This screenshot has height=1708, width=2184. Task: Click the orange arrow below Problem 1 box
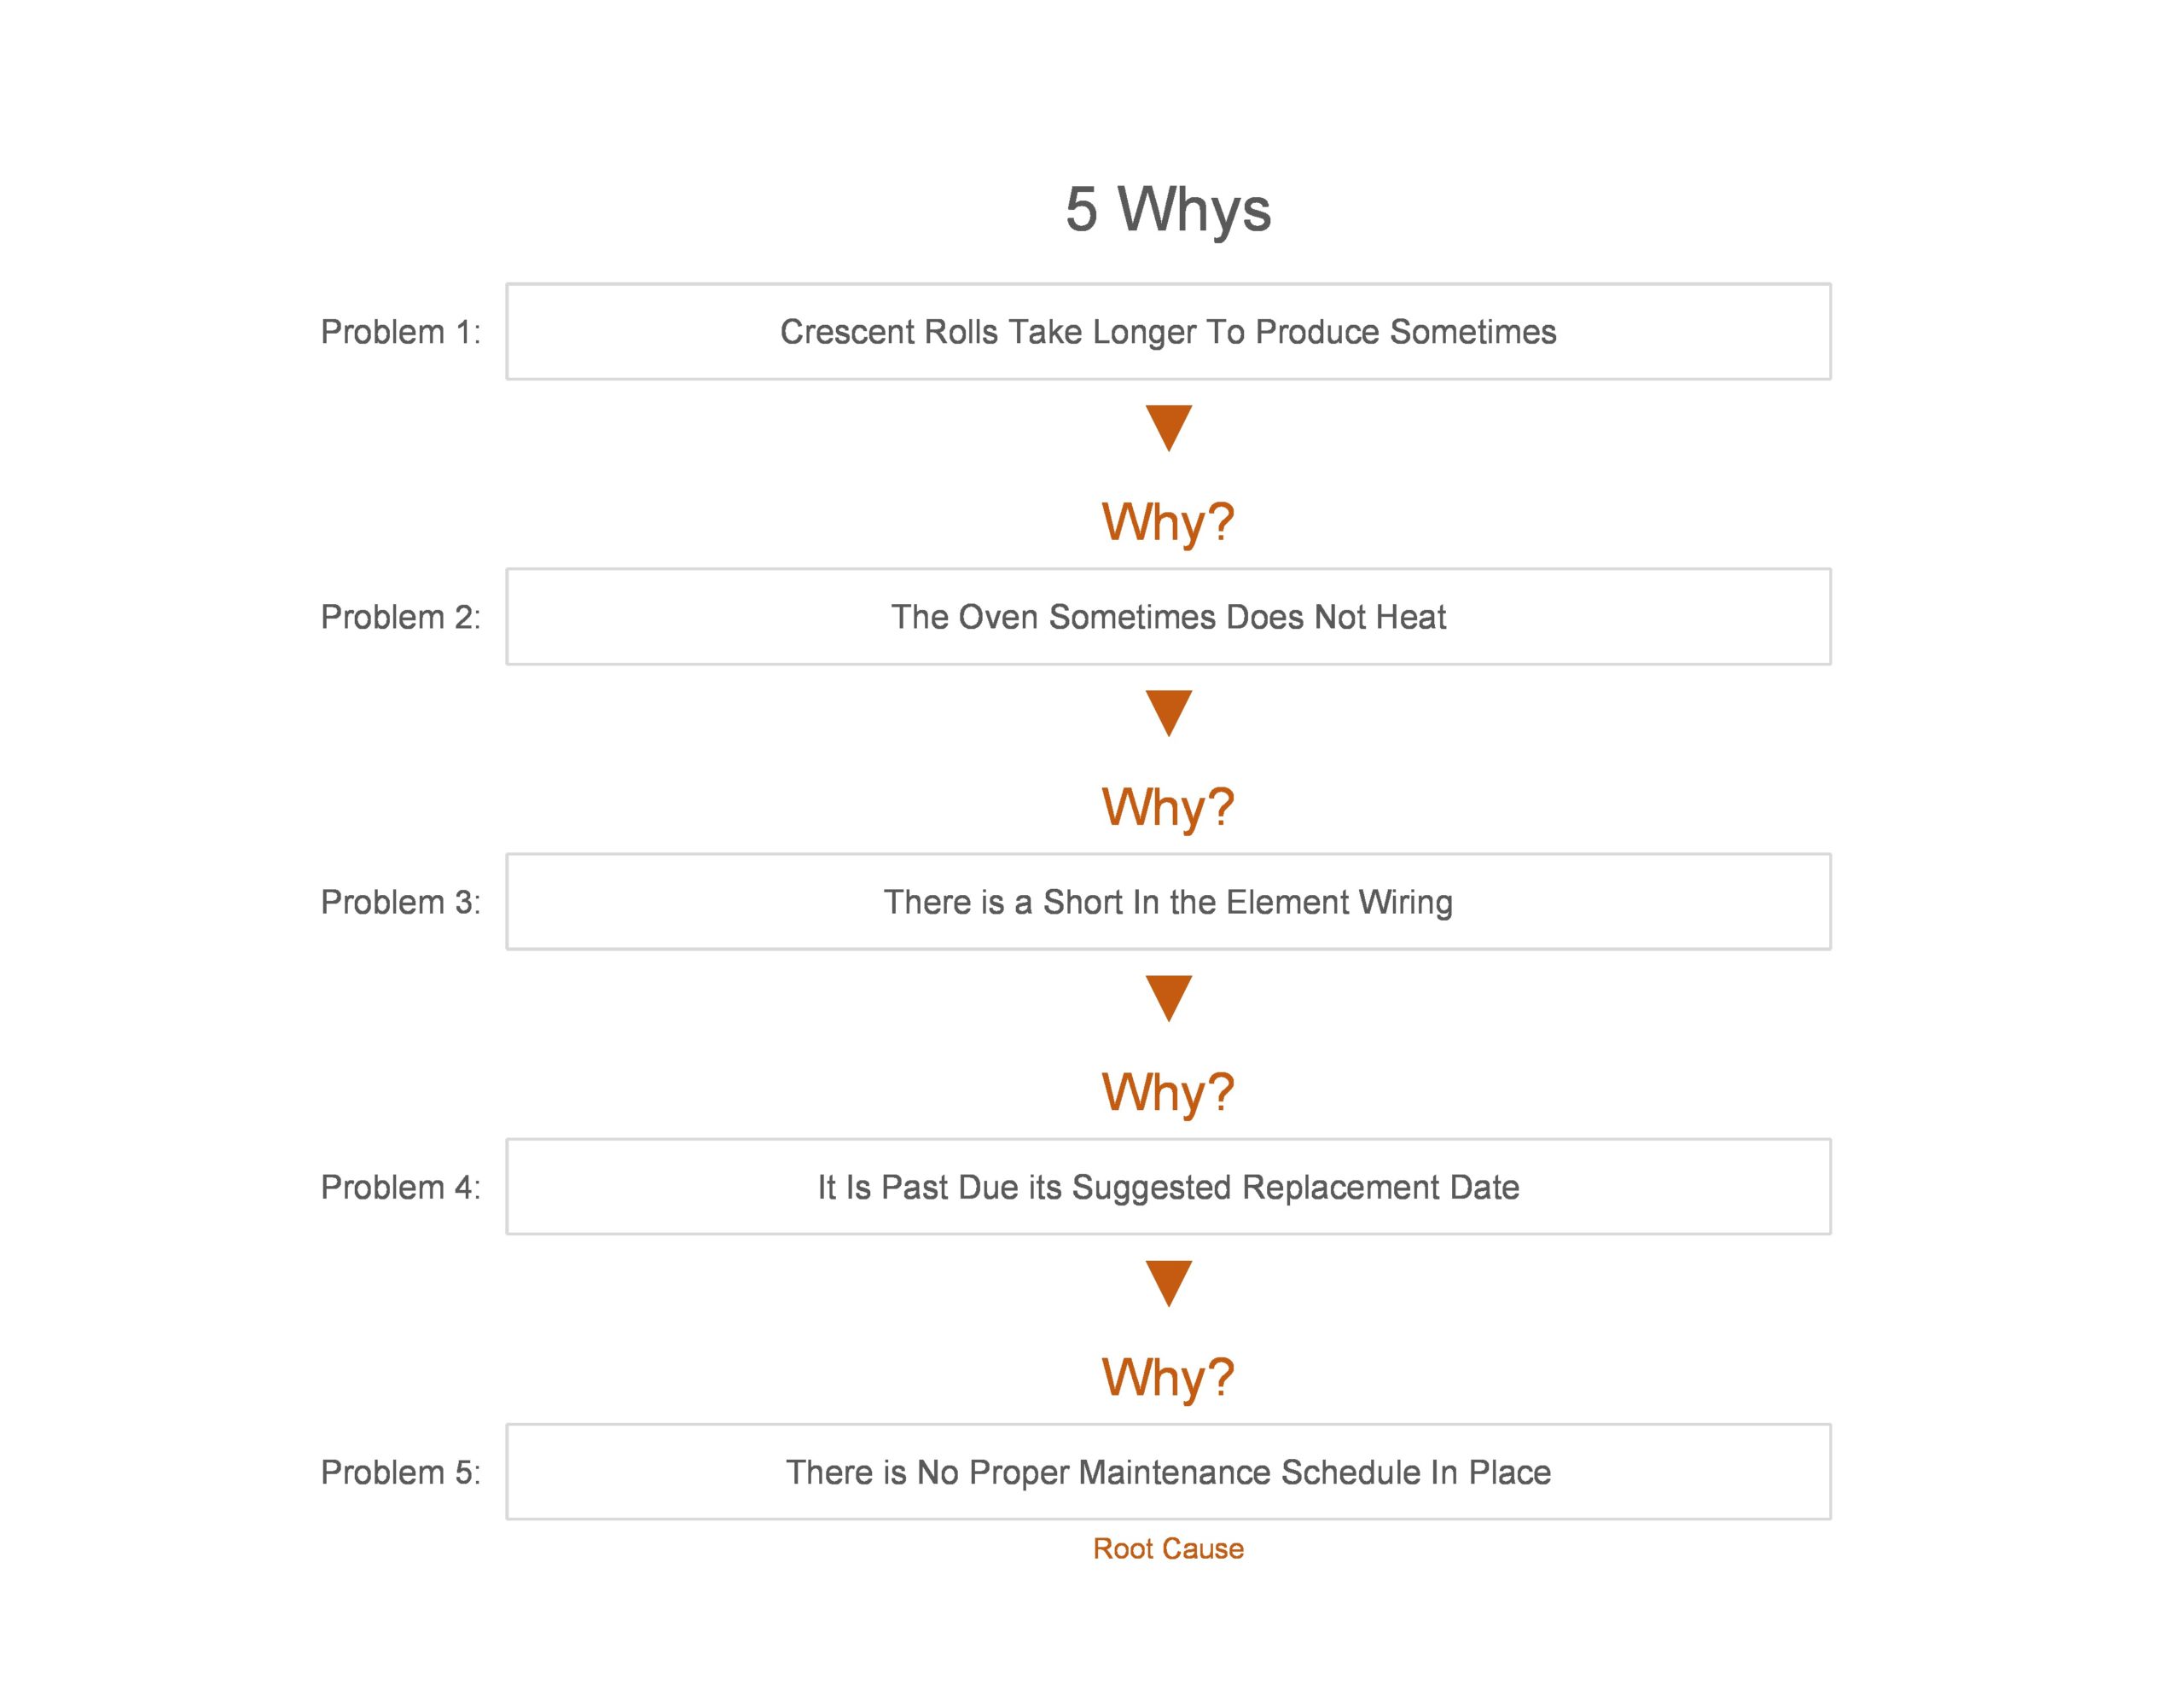pyautogui.click(x=1168, y=428)
